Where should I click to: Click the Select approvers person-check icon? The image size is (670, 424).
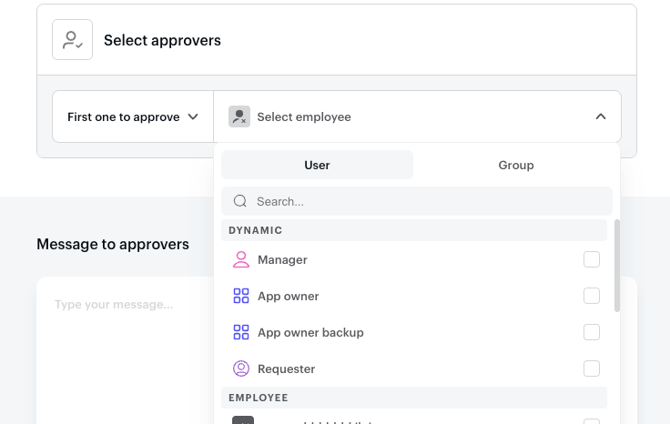(x=72, y=39)
